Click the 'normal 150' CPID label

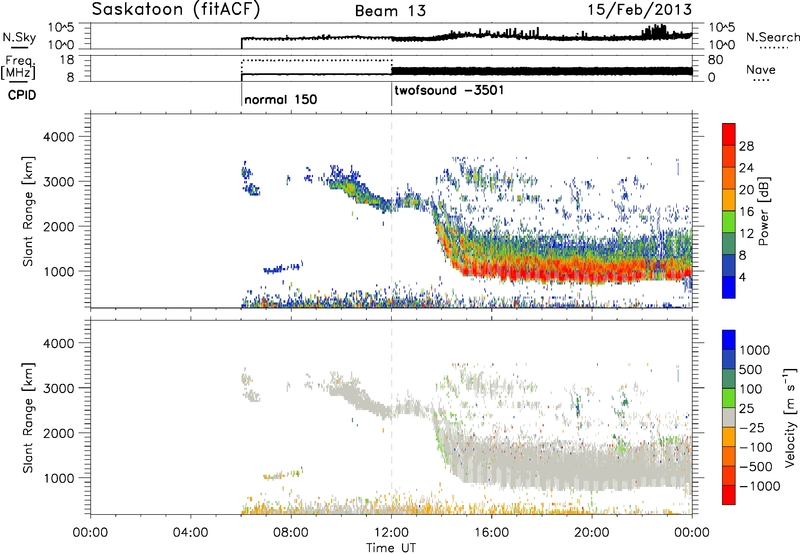point(281,99)
